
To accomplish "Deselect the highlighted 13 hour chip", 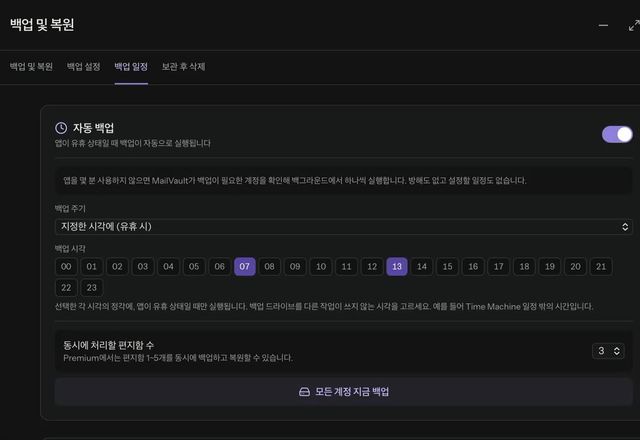I will [397, 267].
